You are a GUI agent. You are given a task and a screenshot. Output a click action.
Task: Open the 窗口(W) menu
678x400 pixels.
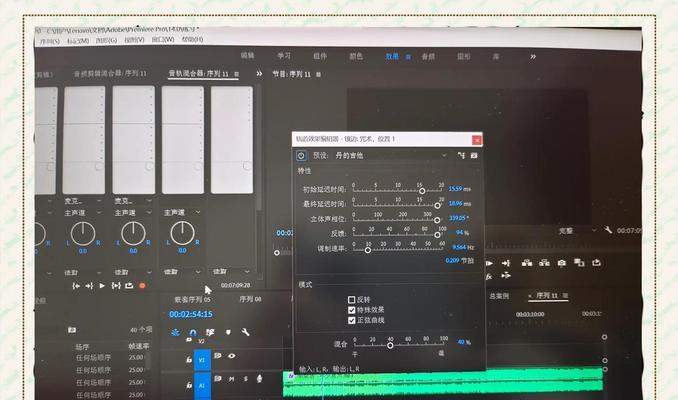point(163,39)
